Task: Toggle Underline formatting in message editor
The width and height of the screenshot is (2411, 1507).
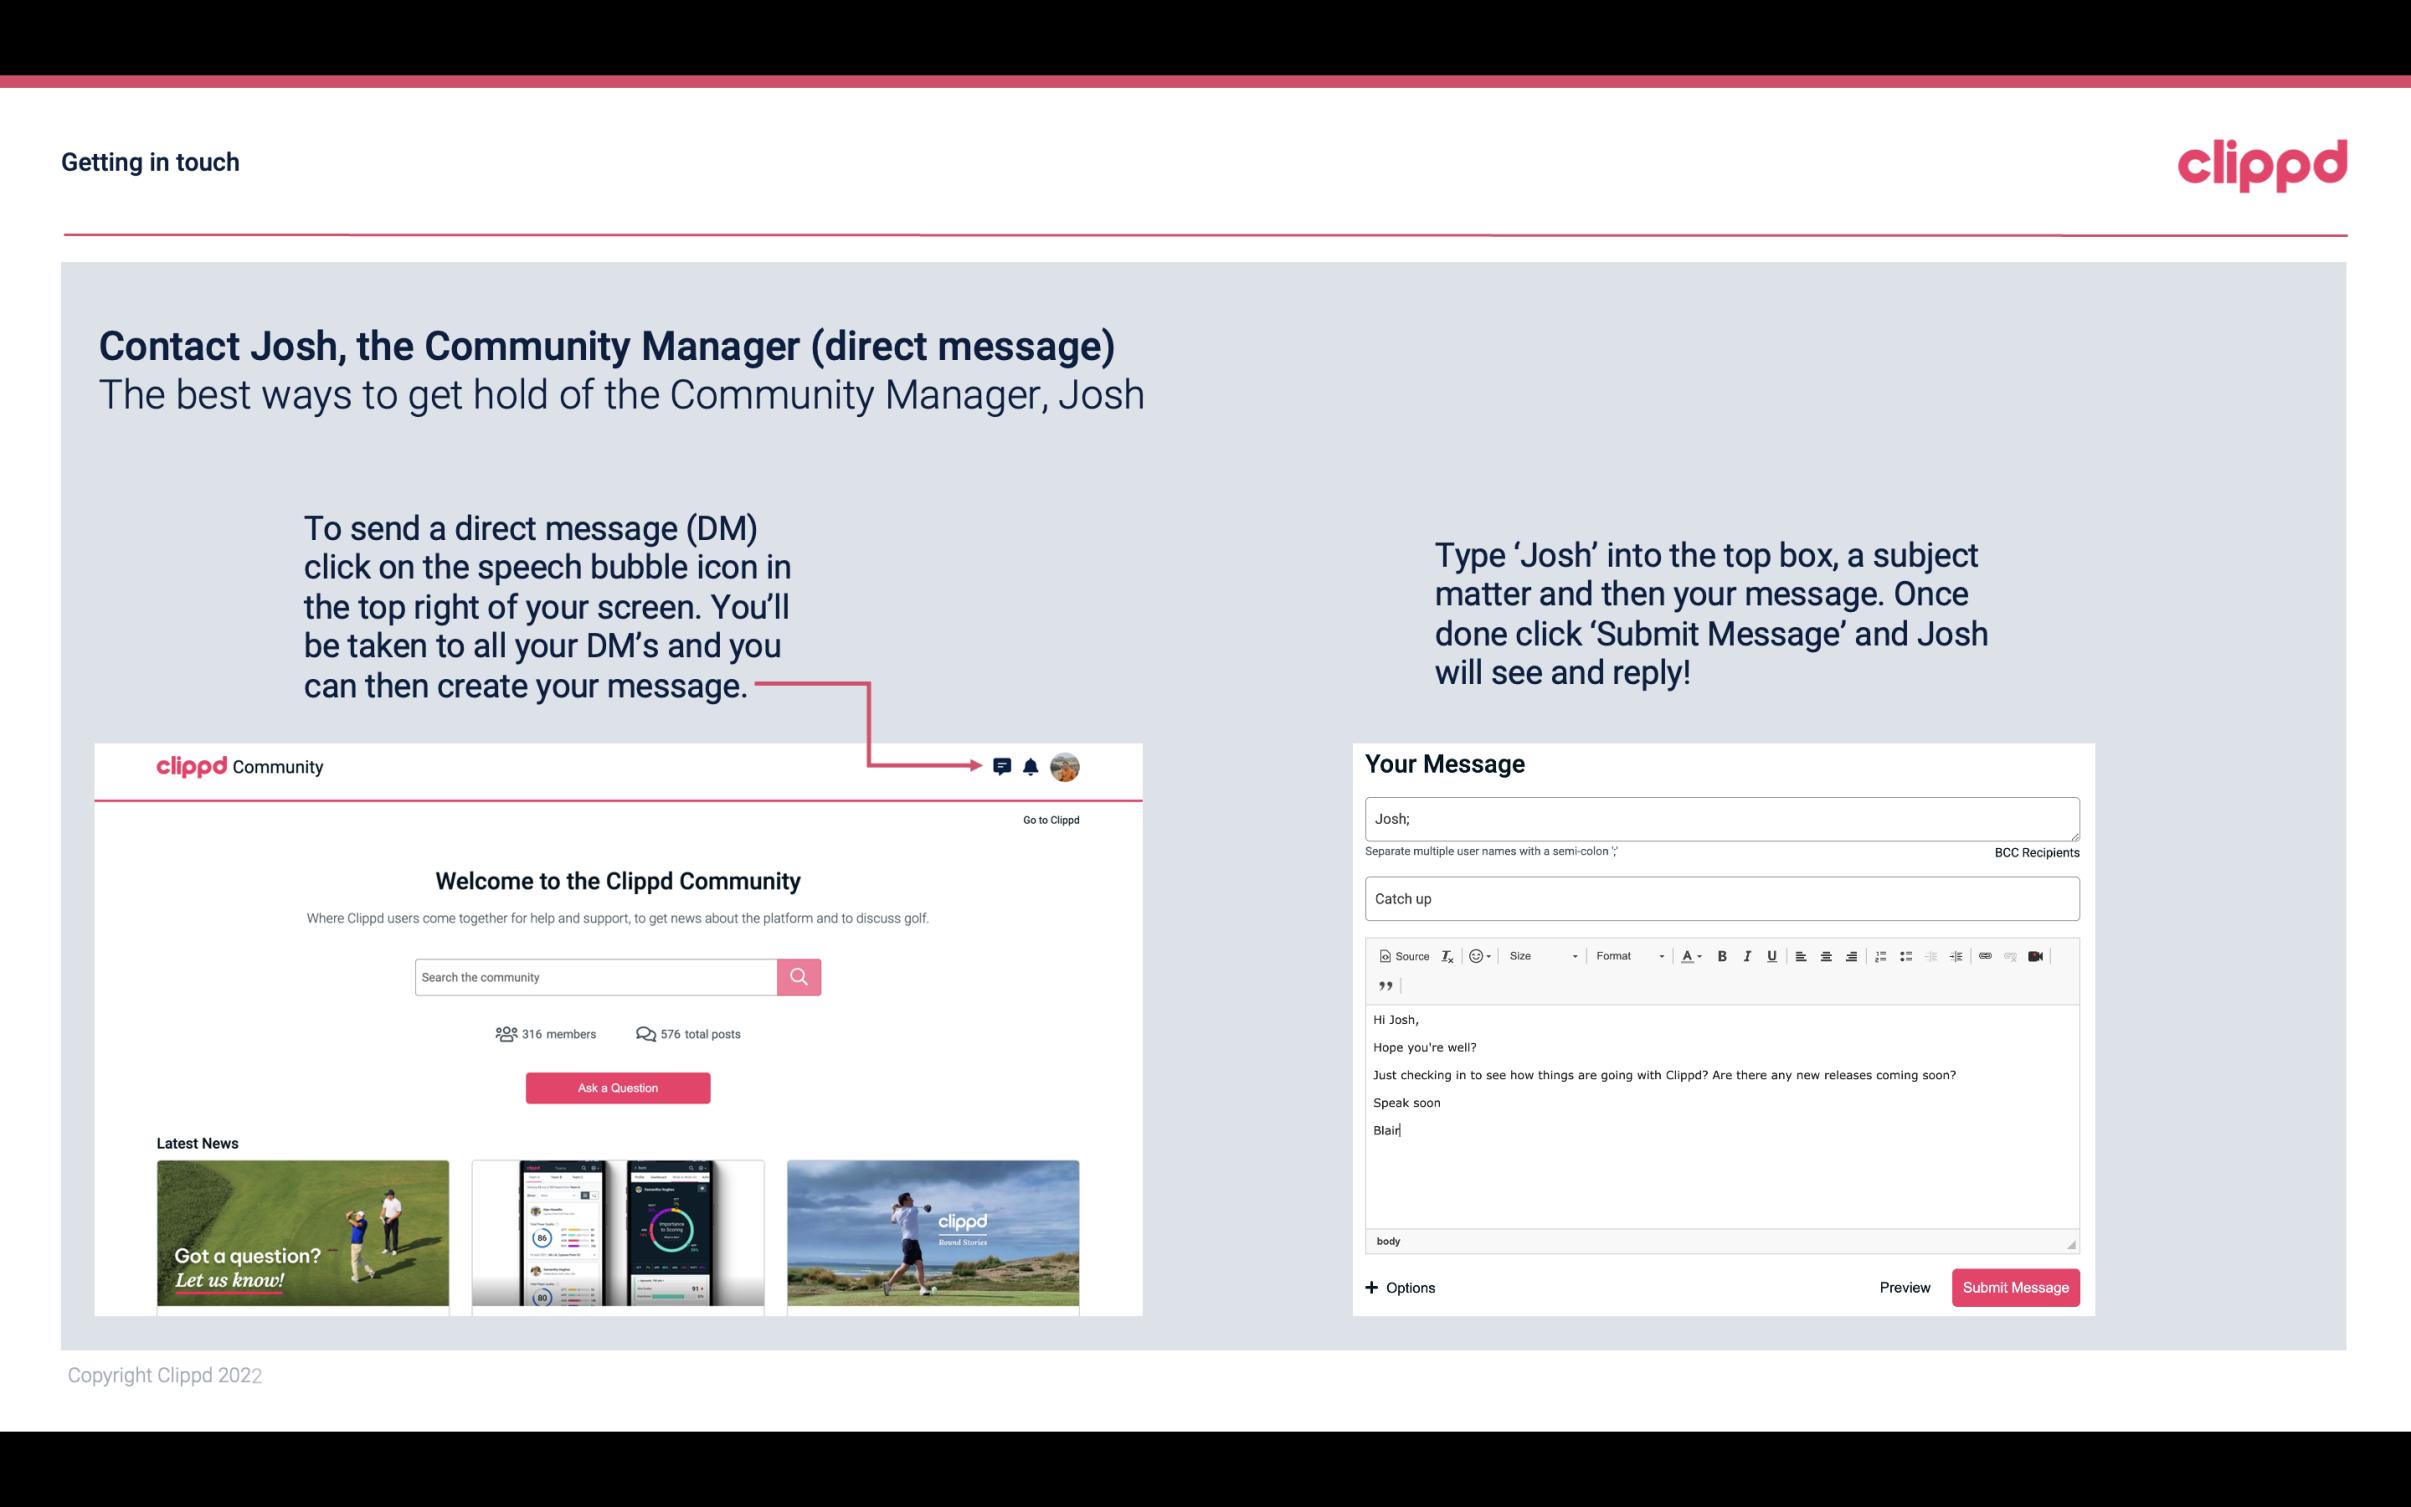Action: click(x=1770, y=955)
